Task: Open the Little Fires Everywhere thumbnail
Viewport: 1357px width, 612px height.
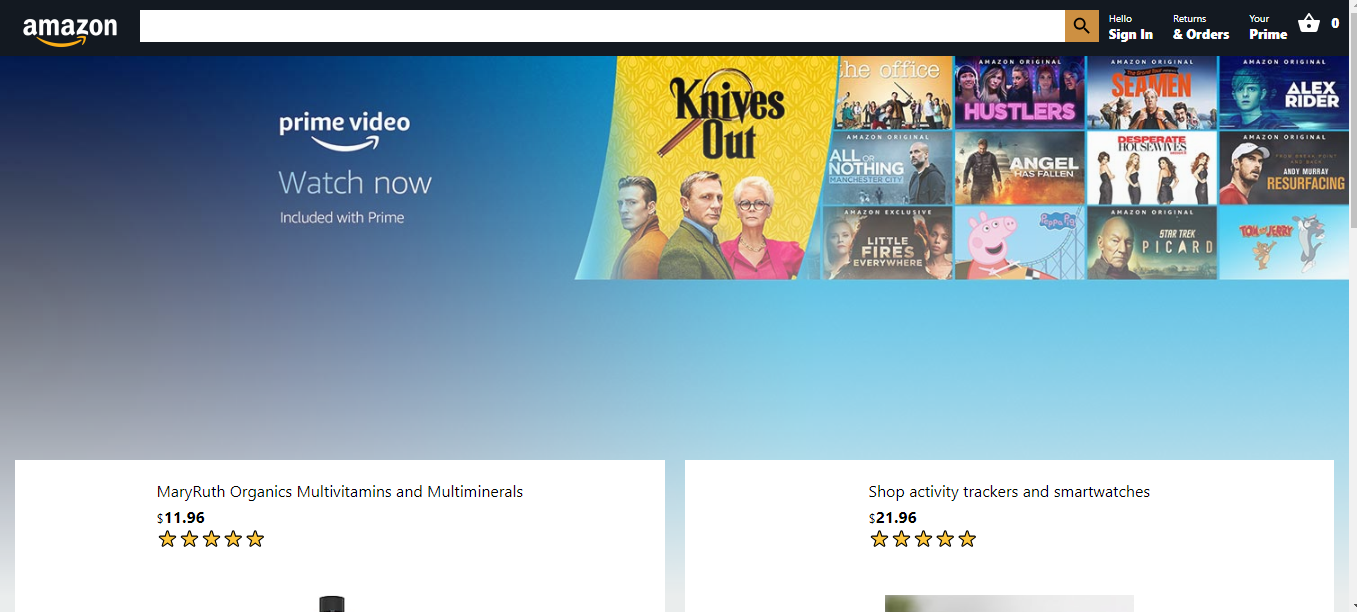Action: click(x=886, y=243)
